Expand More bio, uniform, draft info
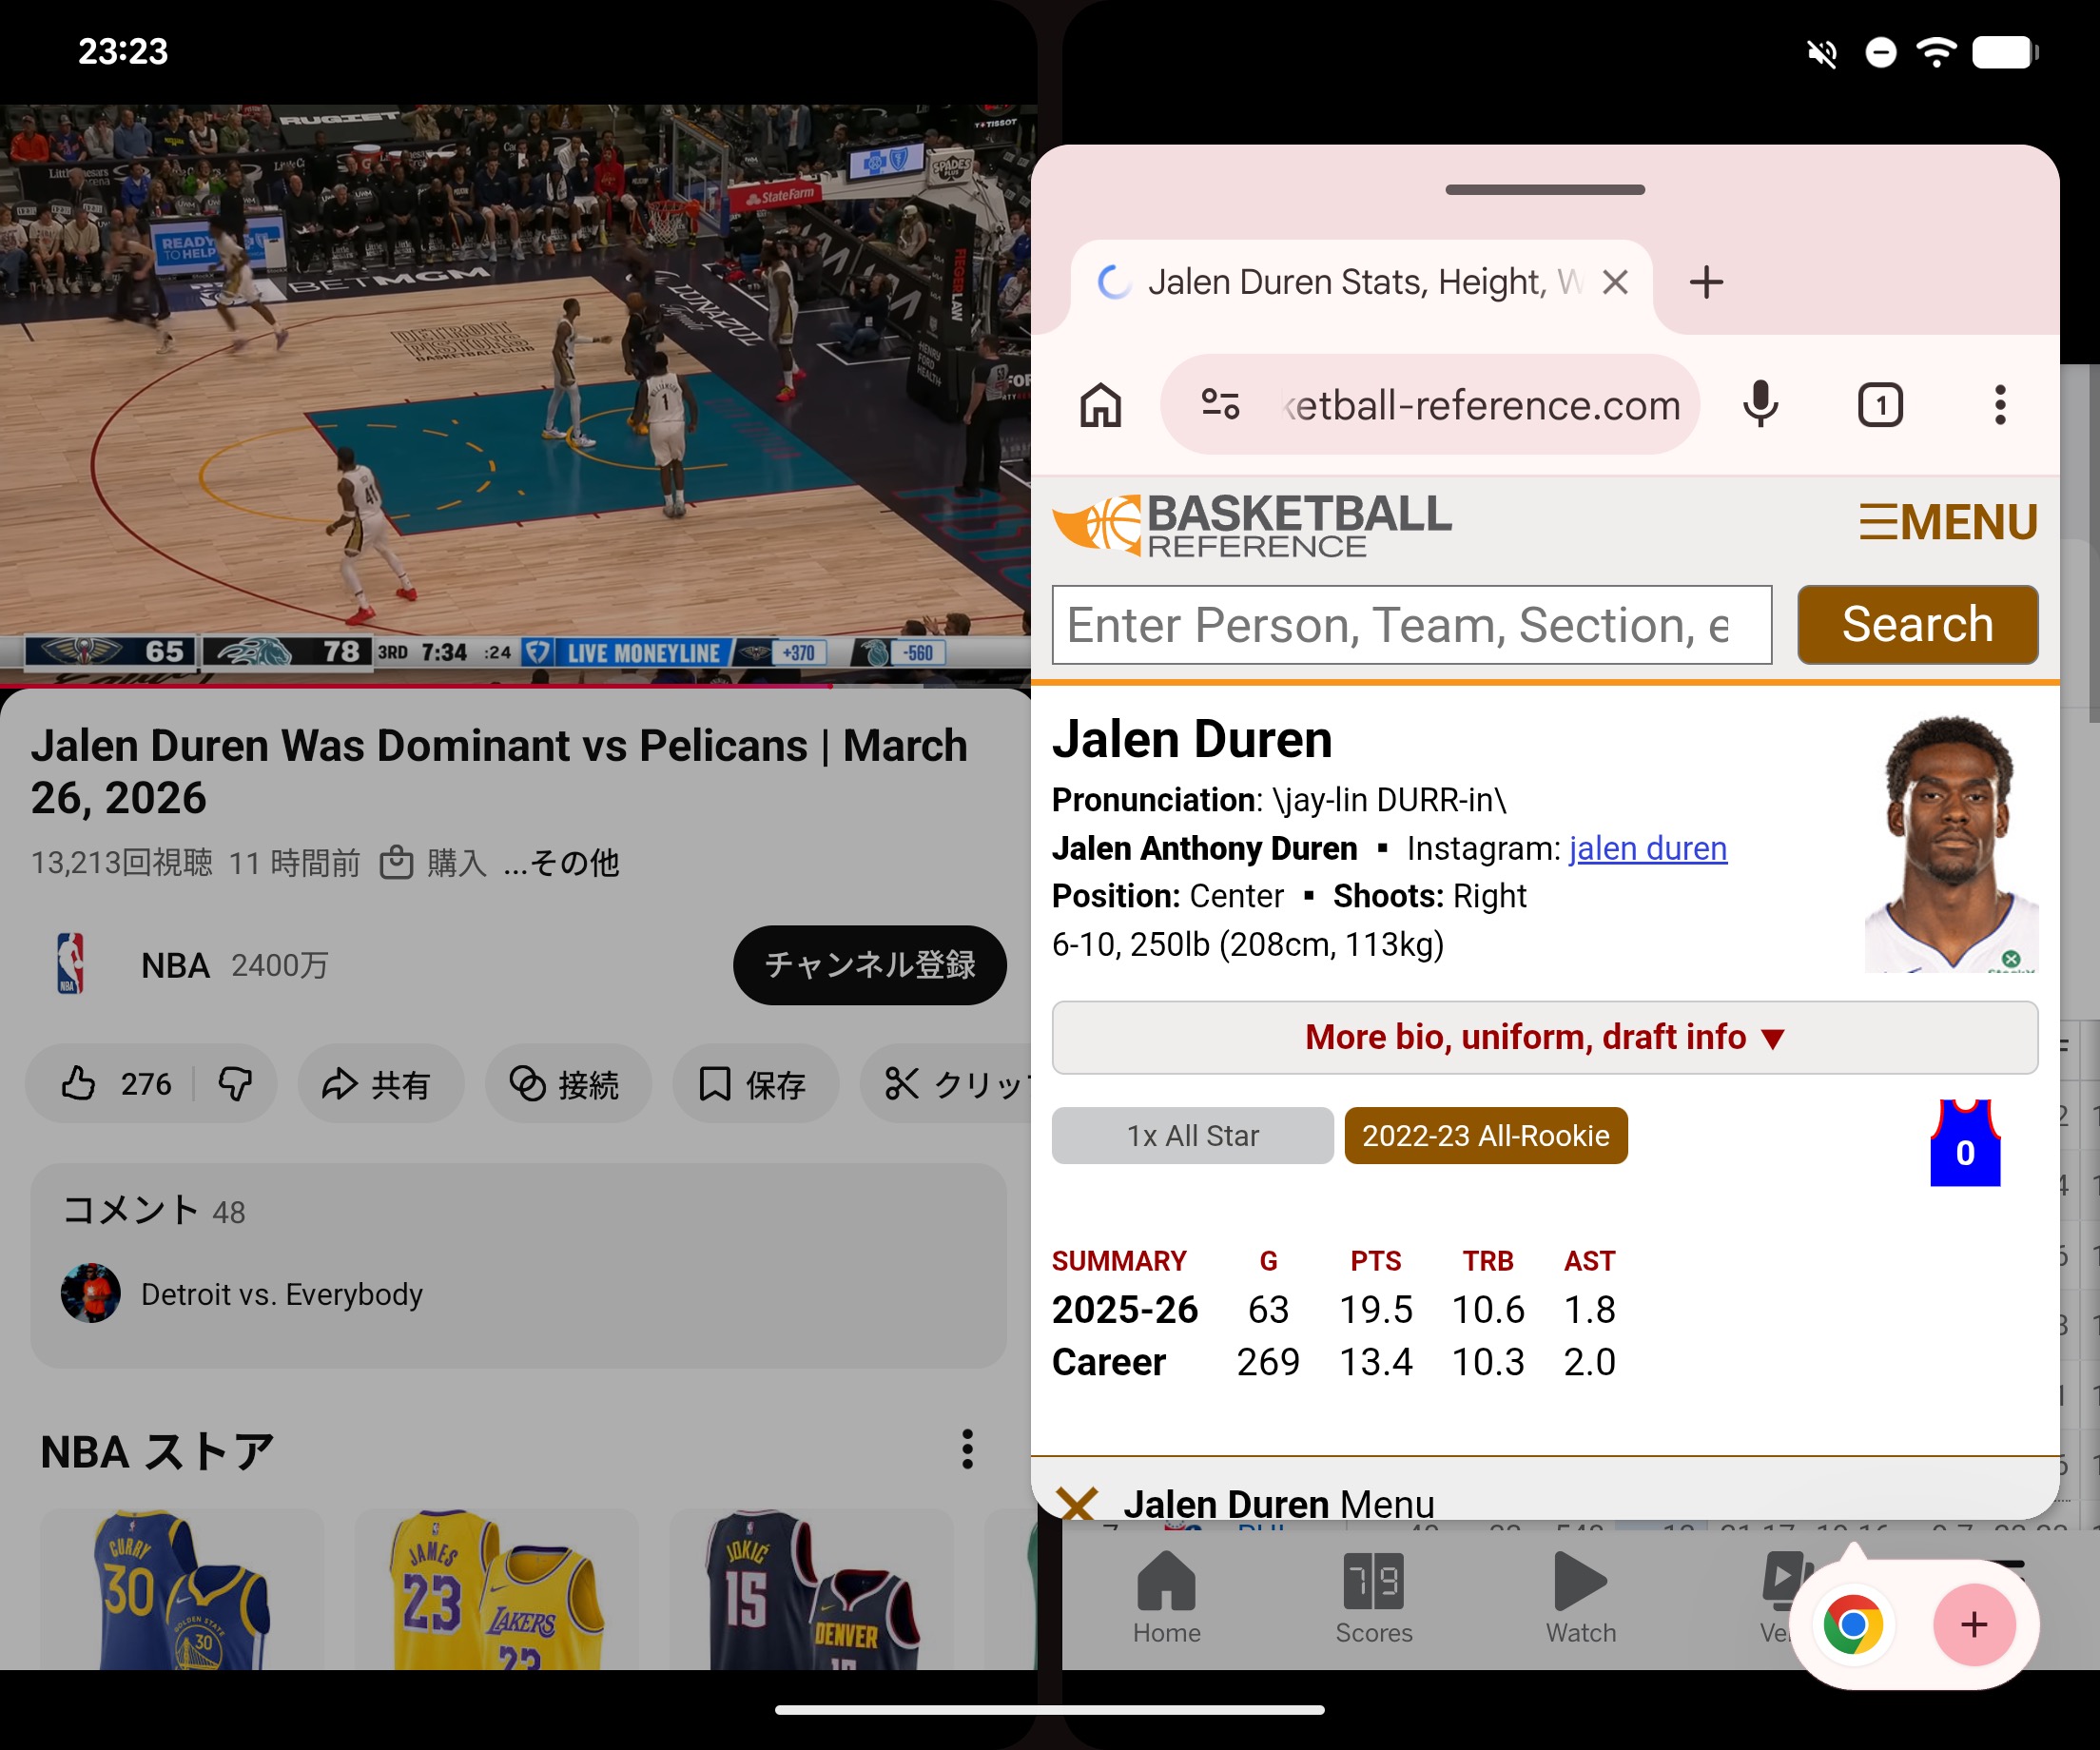 pos(1544,1038)
